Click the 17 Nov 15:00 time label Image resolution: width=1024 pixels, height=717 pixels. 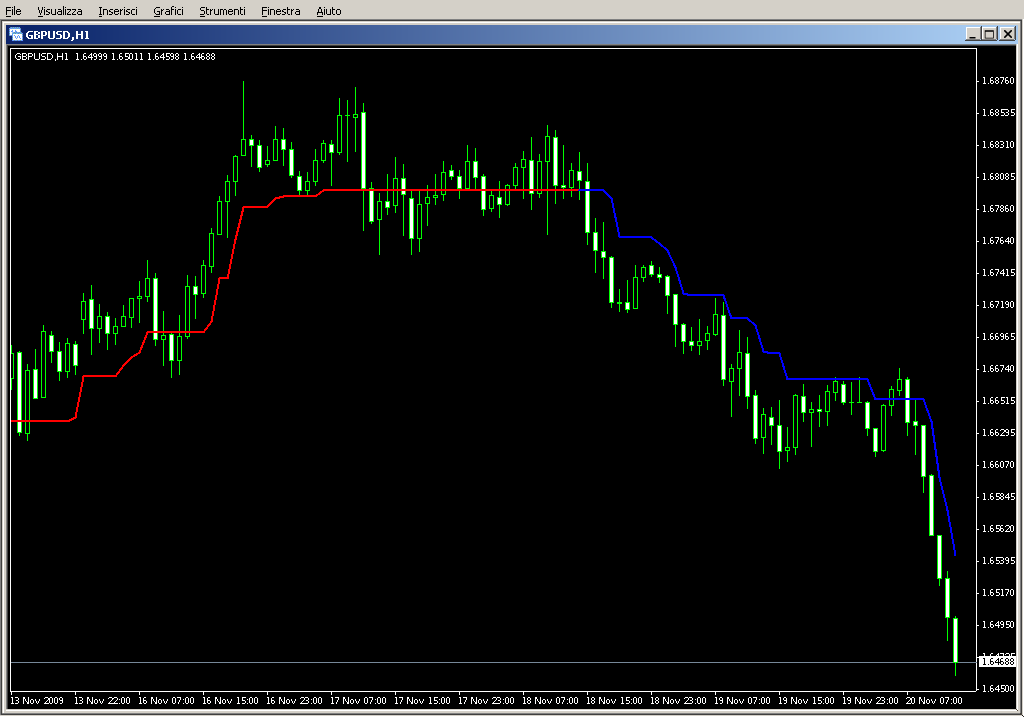422,701
